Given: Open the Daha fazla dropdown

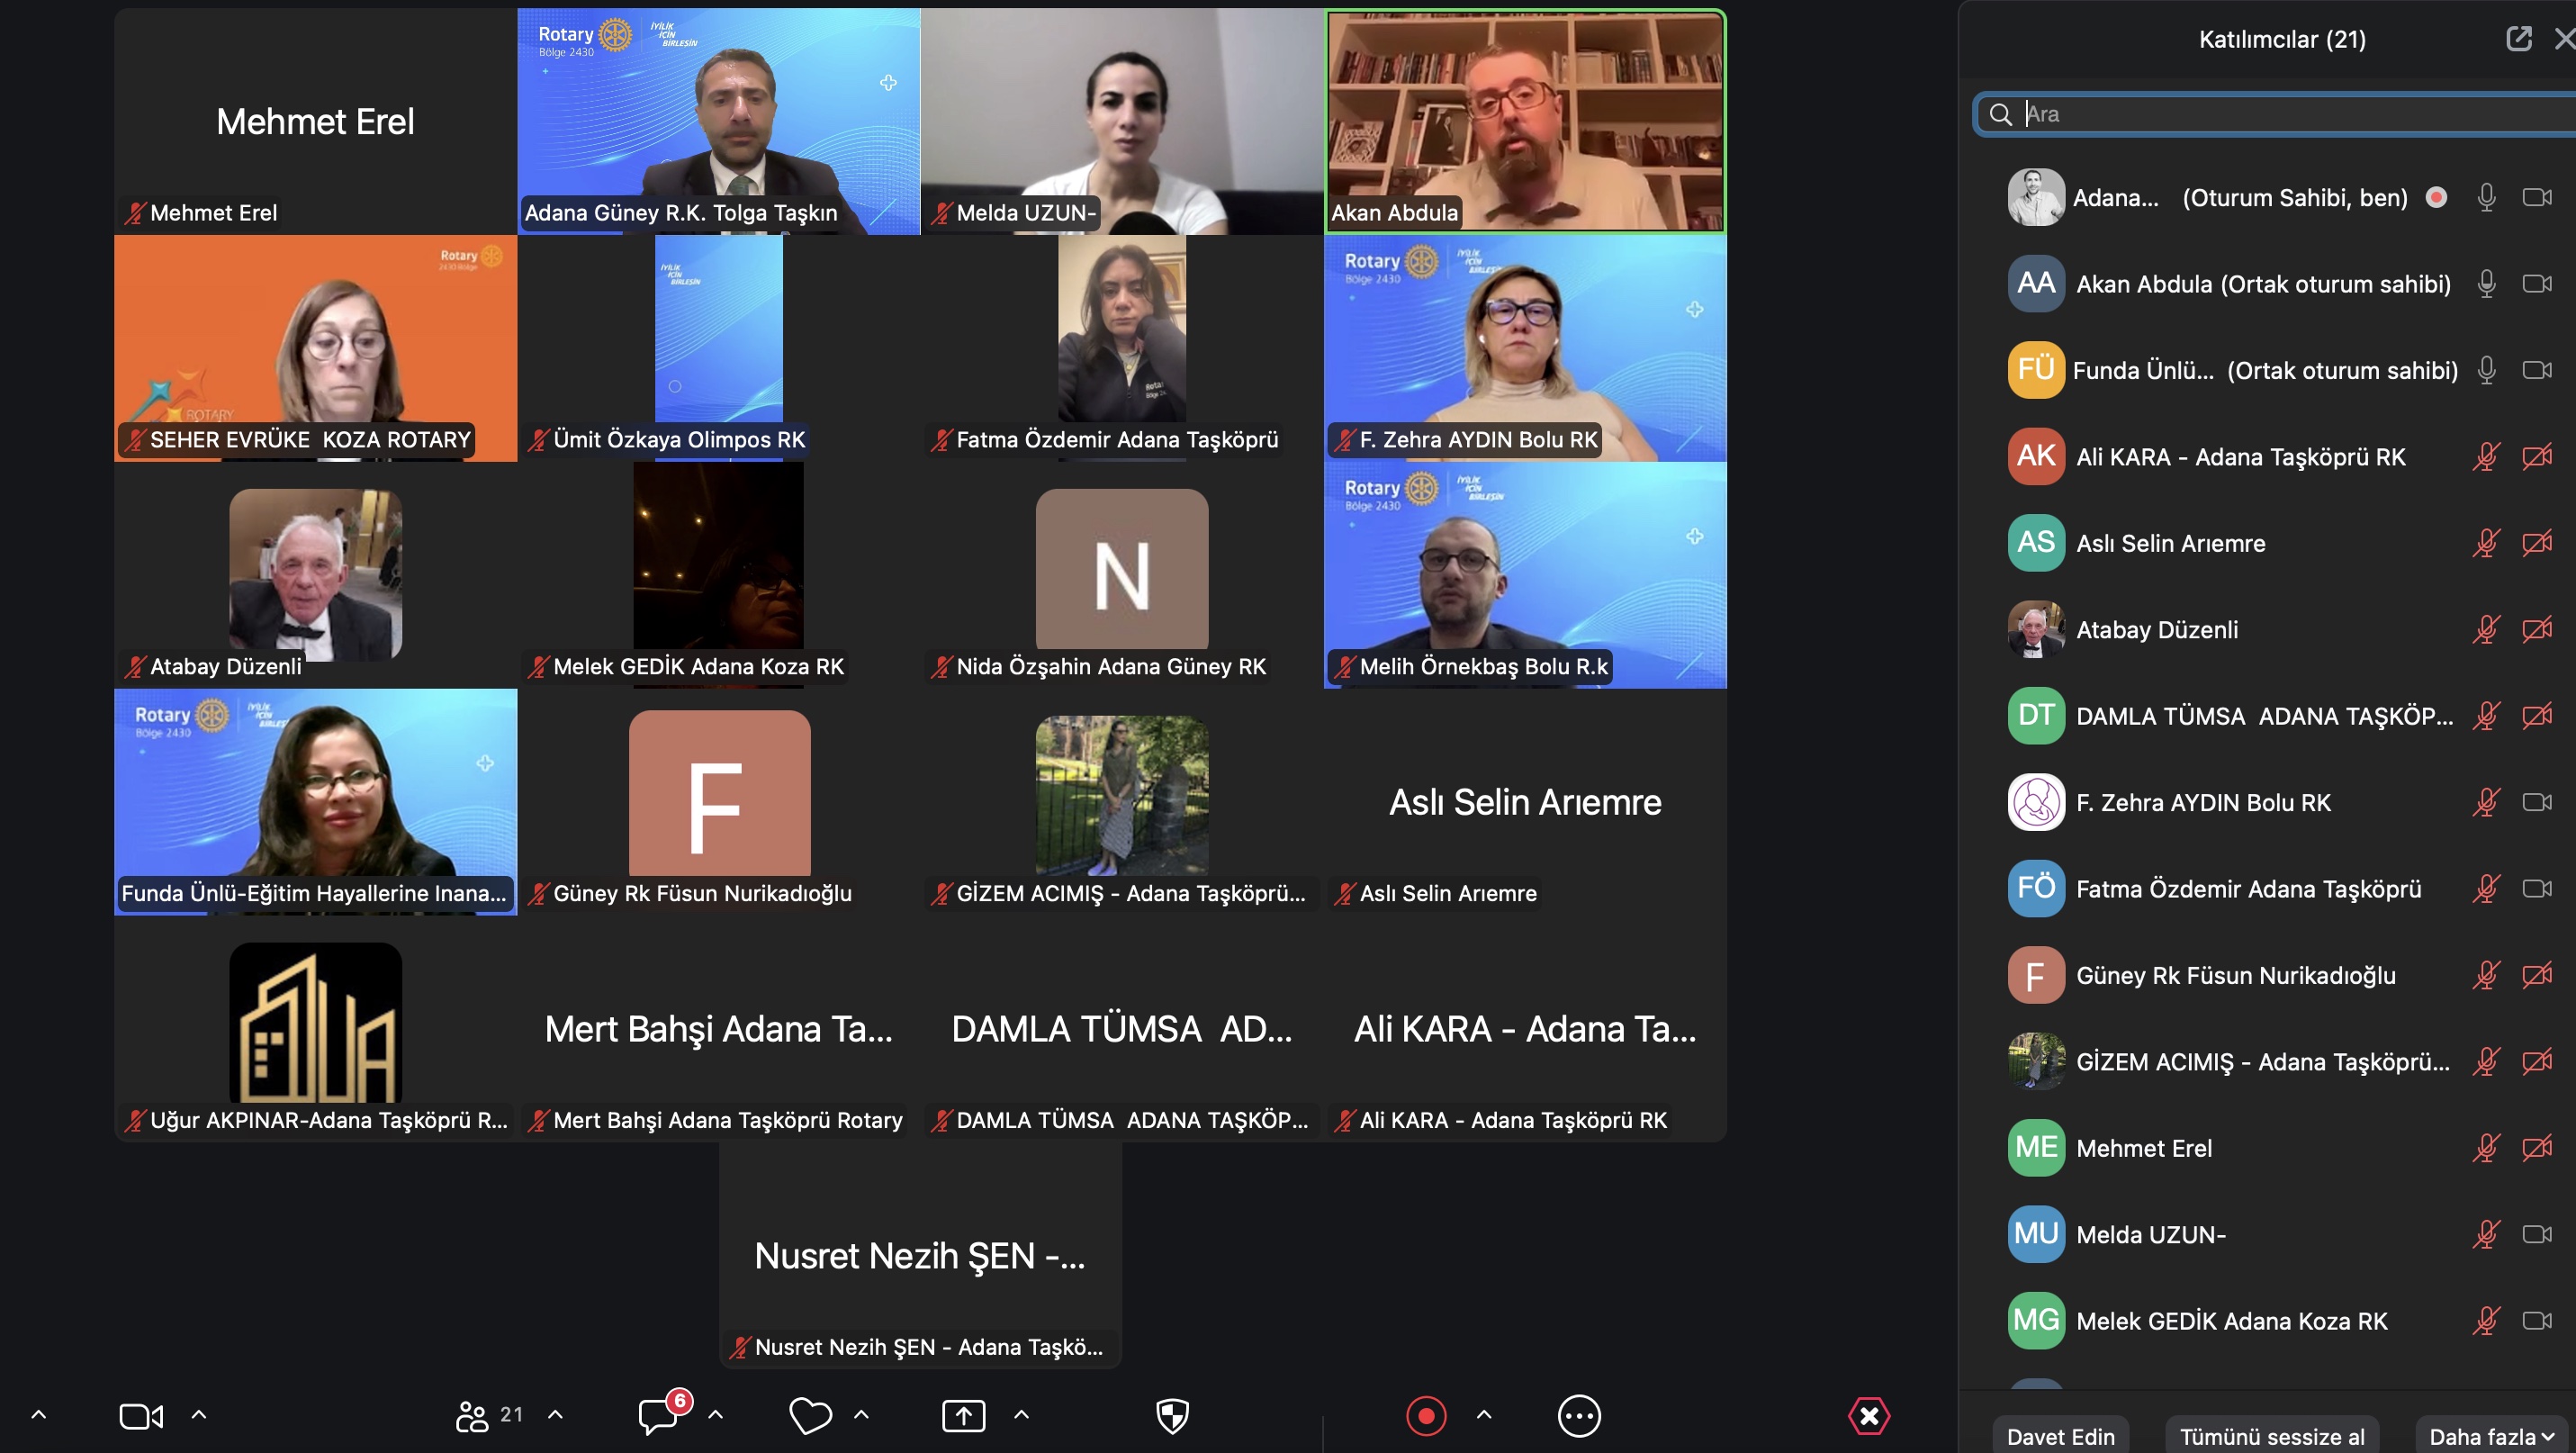Looking at the screenshot, I should (x=2491, y=1436).
